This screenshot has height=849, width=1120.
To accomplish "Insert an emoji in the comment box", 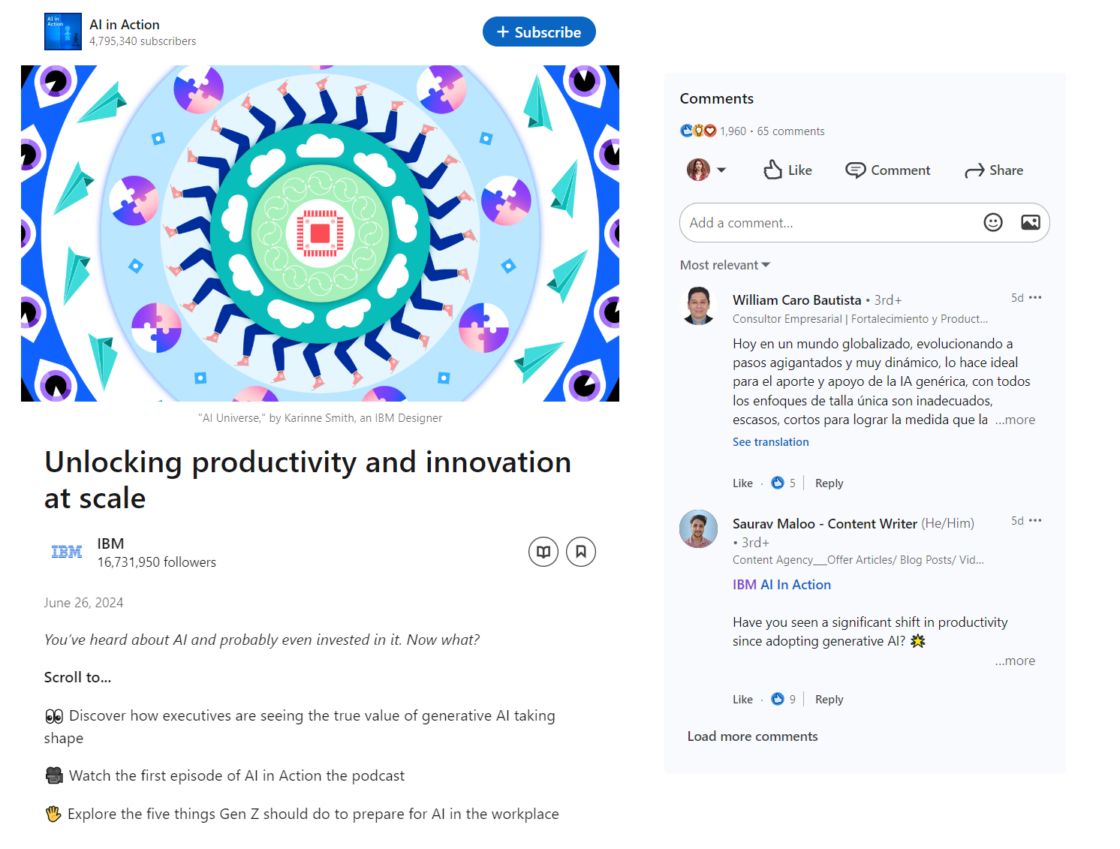I will [993, 222].
